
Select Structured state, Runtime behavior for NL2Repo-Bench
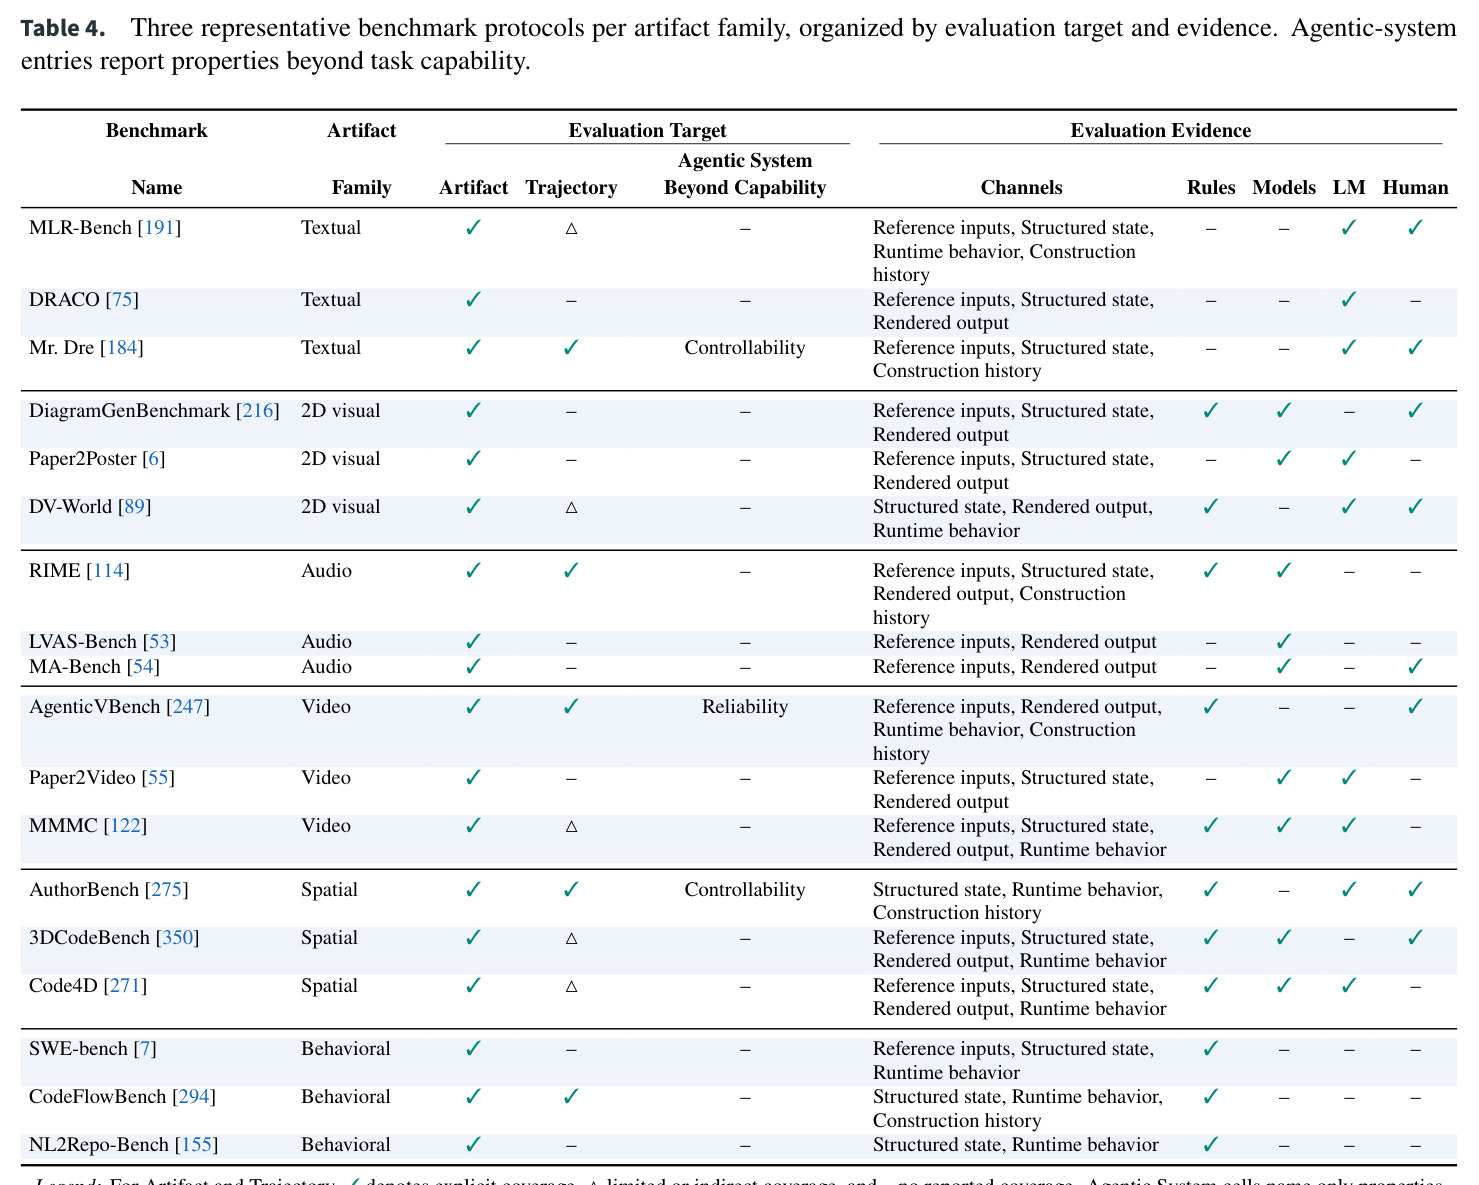1016,1145
